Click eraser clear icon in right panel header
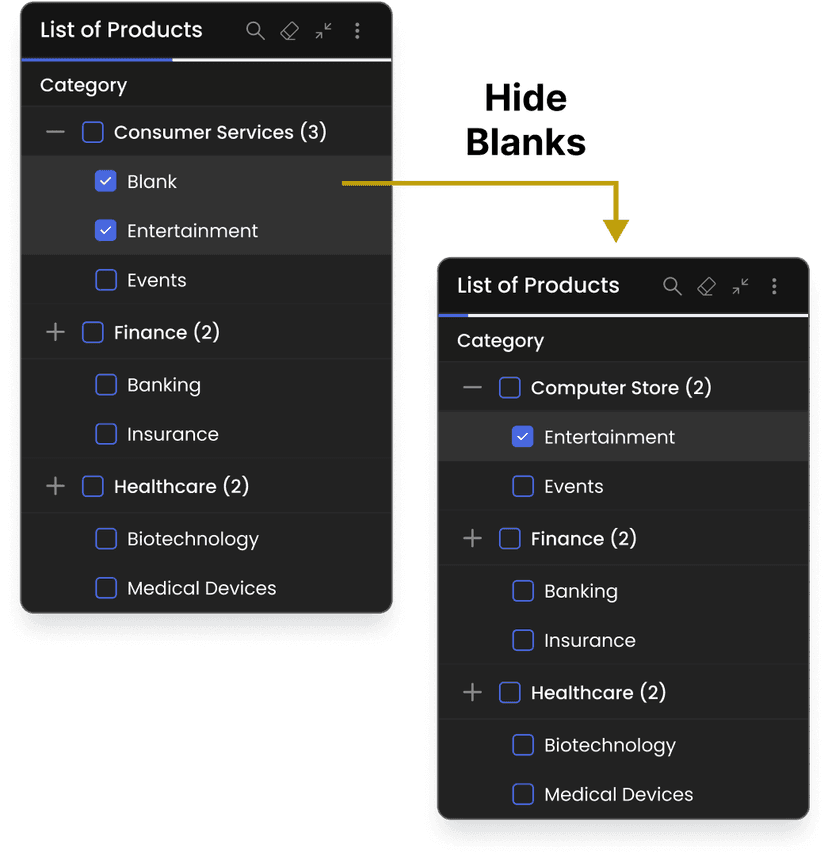This screenshot has height=857, width=828. click(707, 287)
